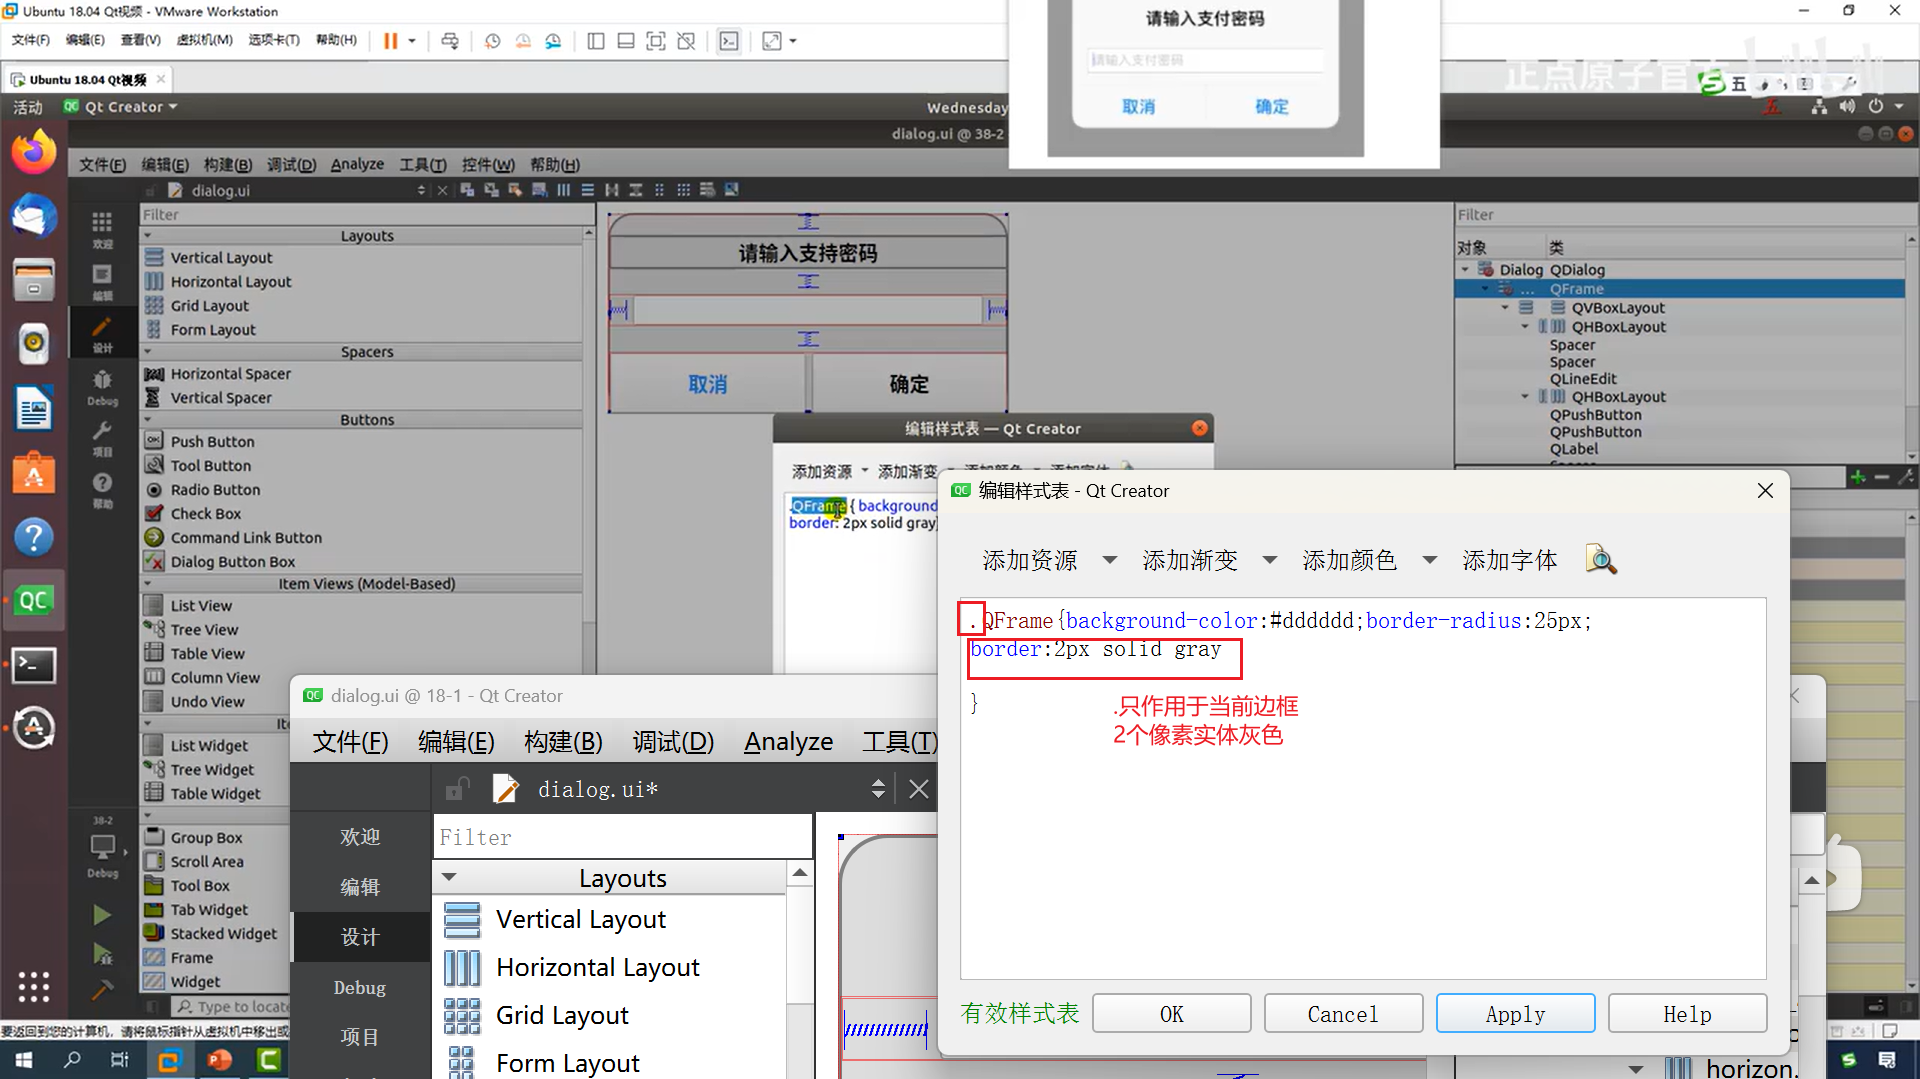Click the Apply button in stylesheet dialog
This screenshot has height=1079, width=1920.
(x=1515, y=1013)
